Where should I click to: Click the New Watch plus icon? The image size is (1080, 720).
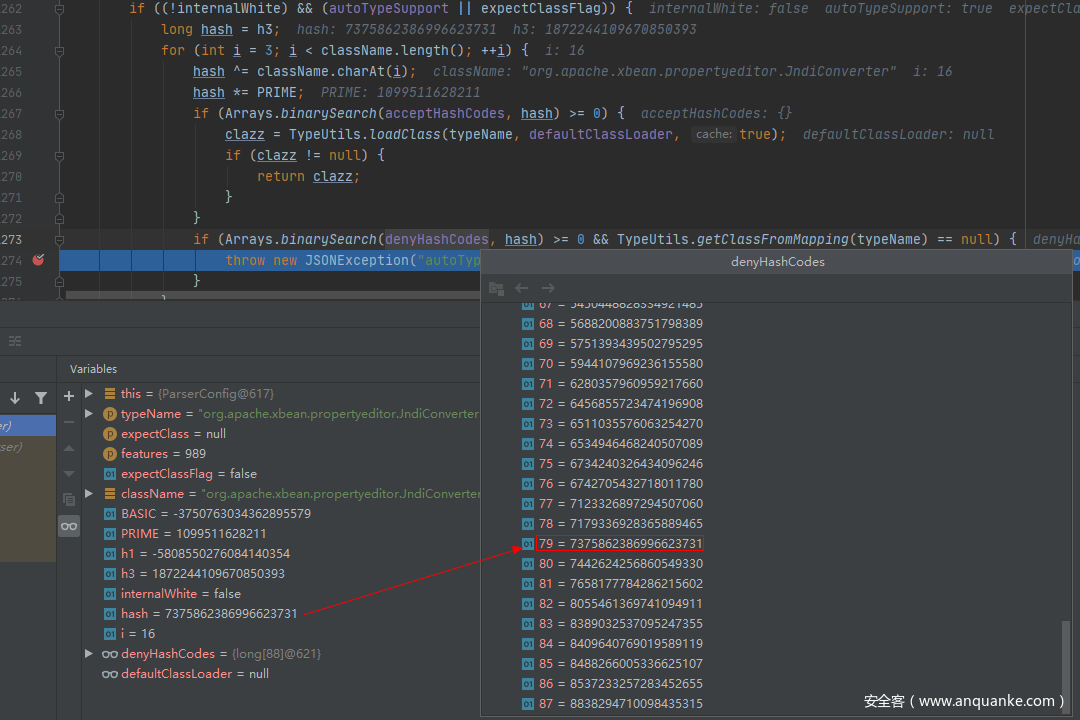69,396
